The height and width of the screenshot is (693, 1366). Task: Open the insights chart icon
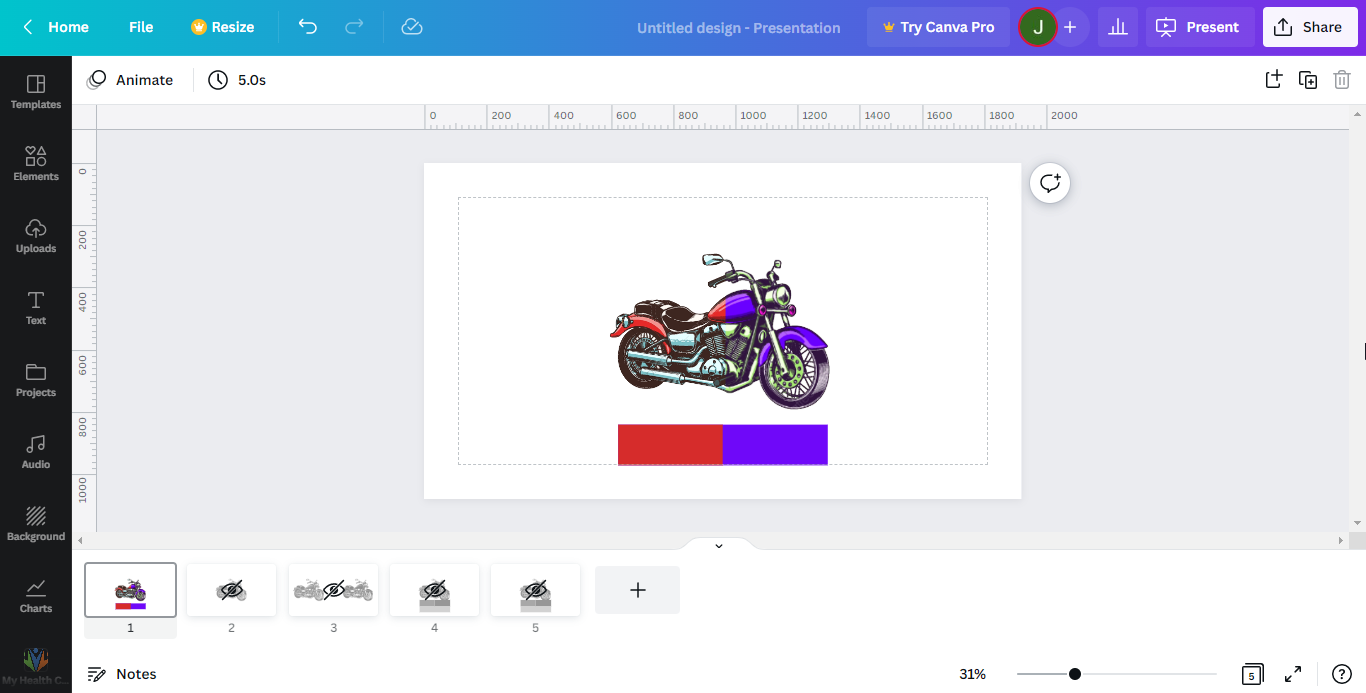click(1118, 27)
